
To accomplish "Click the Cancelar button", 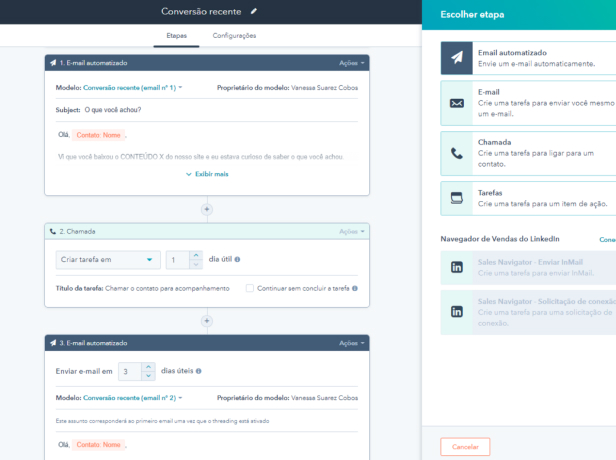I will click(465, 446).
